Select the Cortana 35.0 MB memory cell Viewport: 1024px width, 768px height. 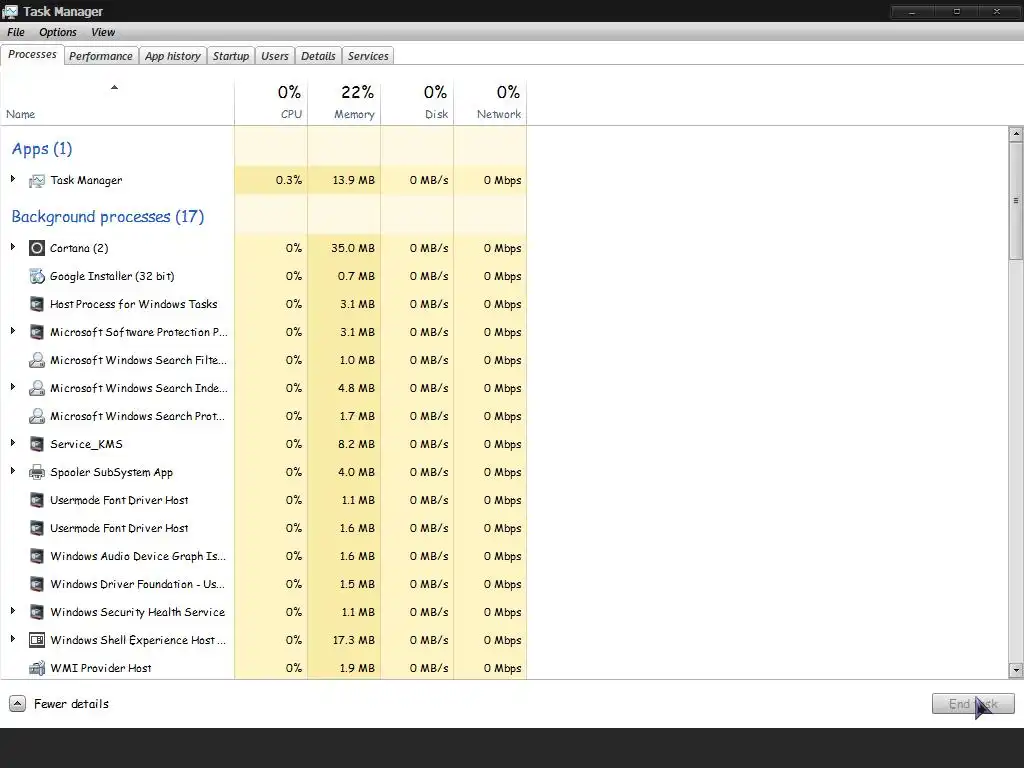(x=344, y=248)
